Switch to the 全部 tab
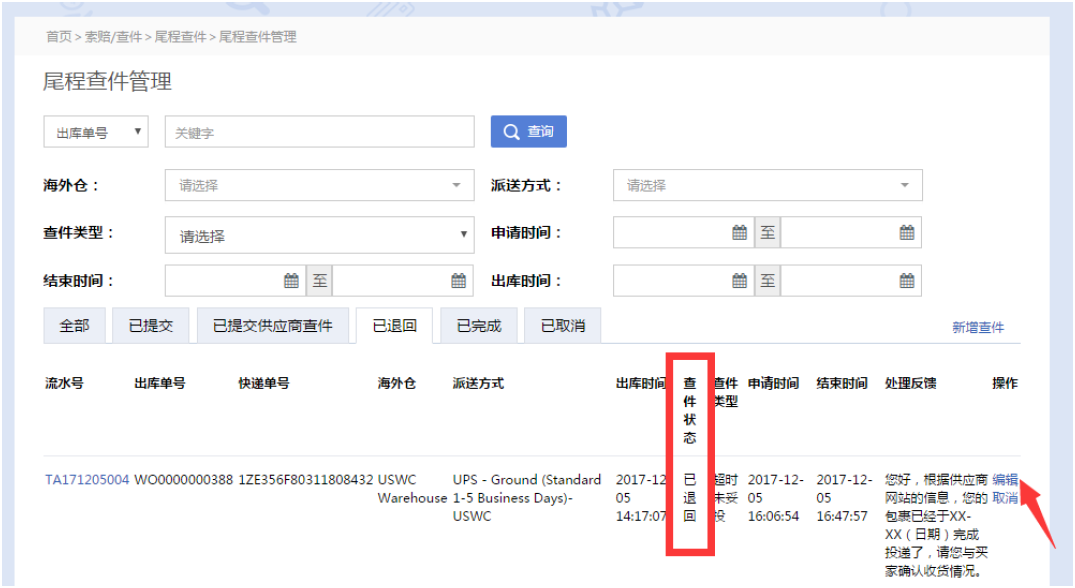 [x=74, y=326]
